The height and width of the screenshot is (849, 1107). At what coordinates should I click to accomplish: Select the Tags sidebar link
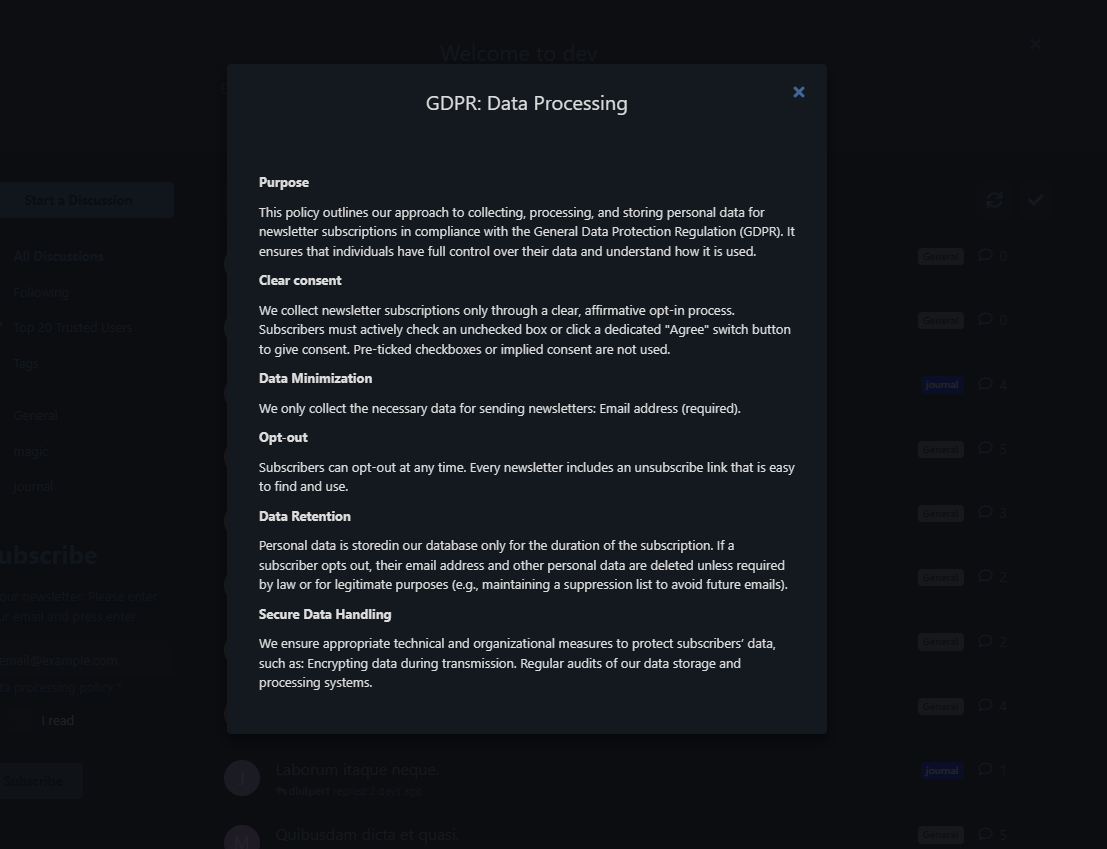tap(25, 363)
